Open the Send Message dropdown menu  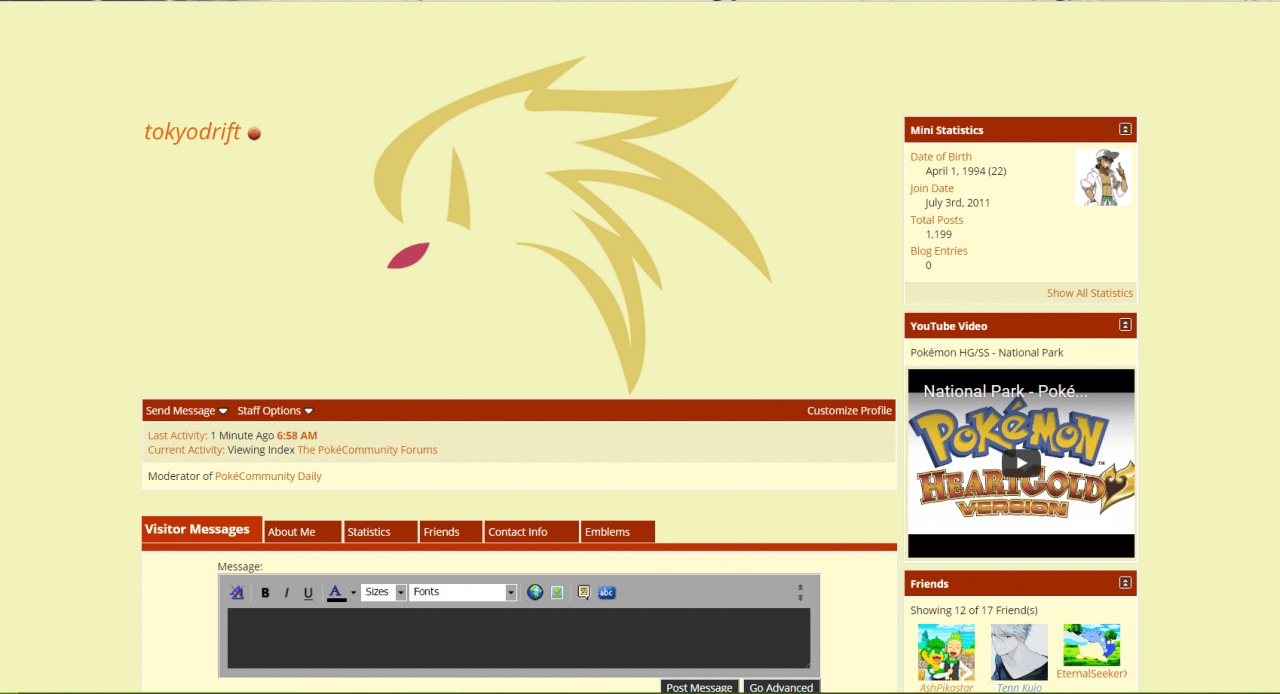(187, 411)
